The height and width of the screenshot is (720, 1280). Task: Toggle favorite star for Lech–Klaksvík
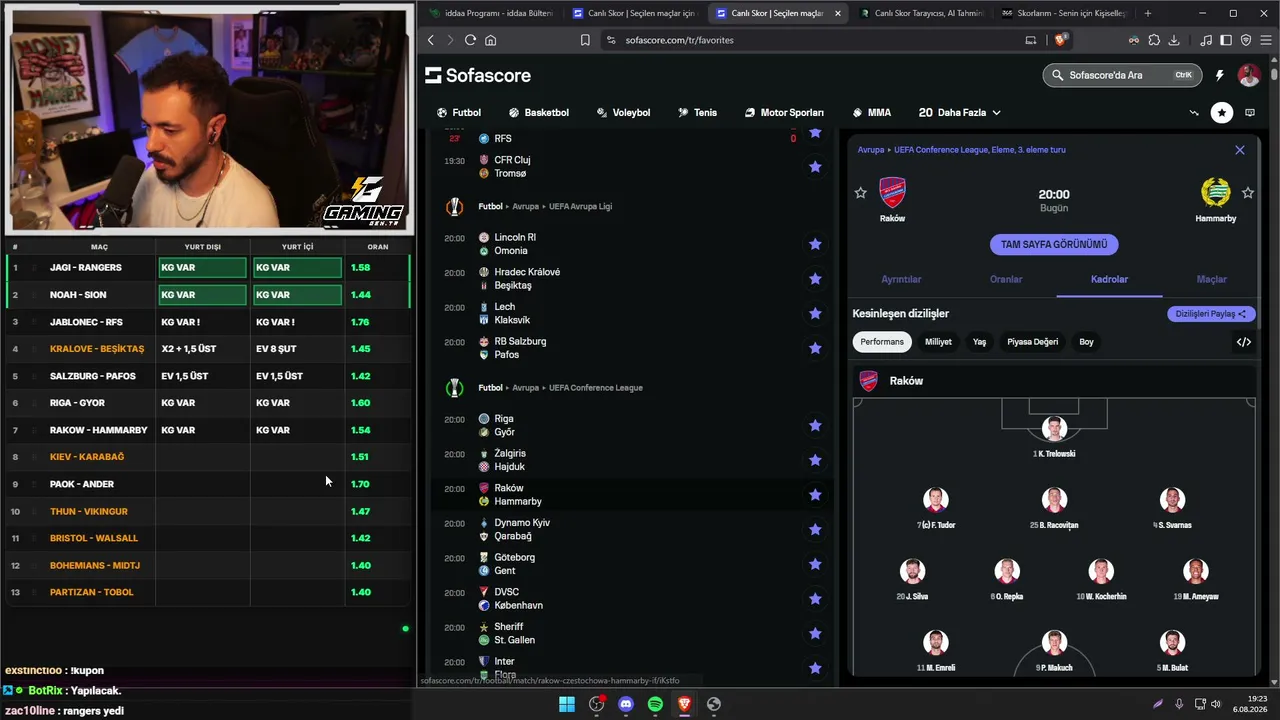(815, 314)
